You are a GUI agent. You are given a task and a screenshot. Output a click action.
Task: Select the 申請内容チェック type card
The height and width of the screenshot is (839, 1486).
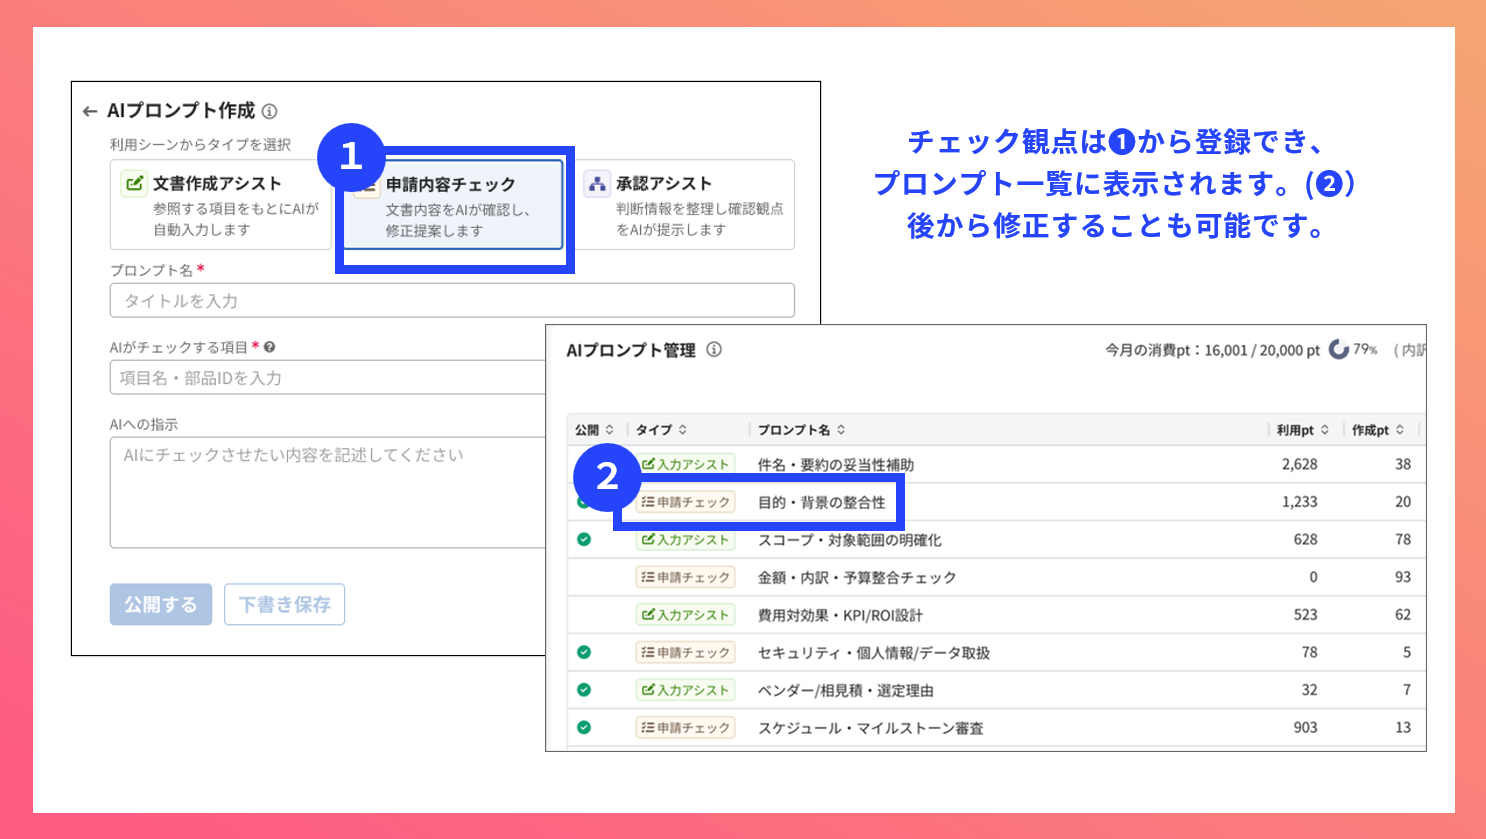click(455, 205)
